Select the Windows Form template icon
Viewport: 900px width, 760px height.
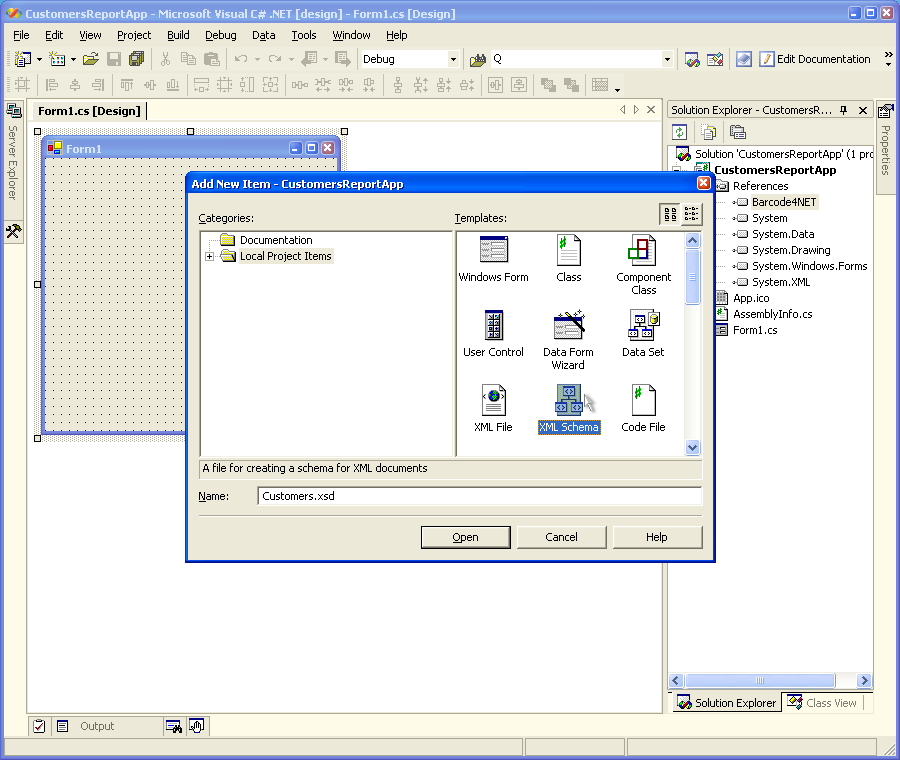click(x=493, y=252)
